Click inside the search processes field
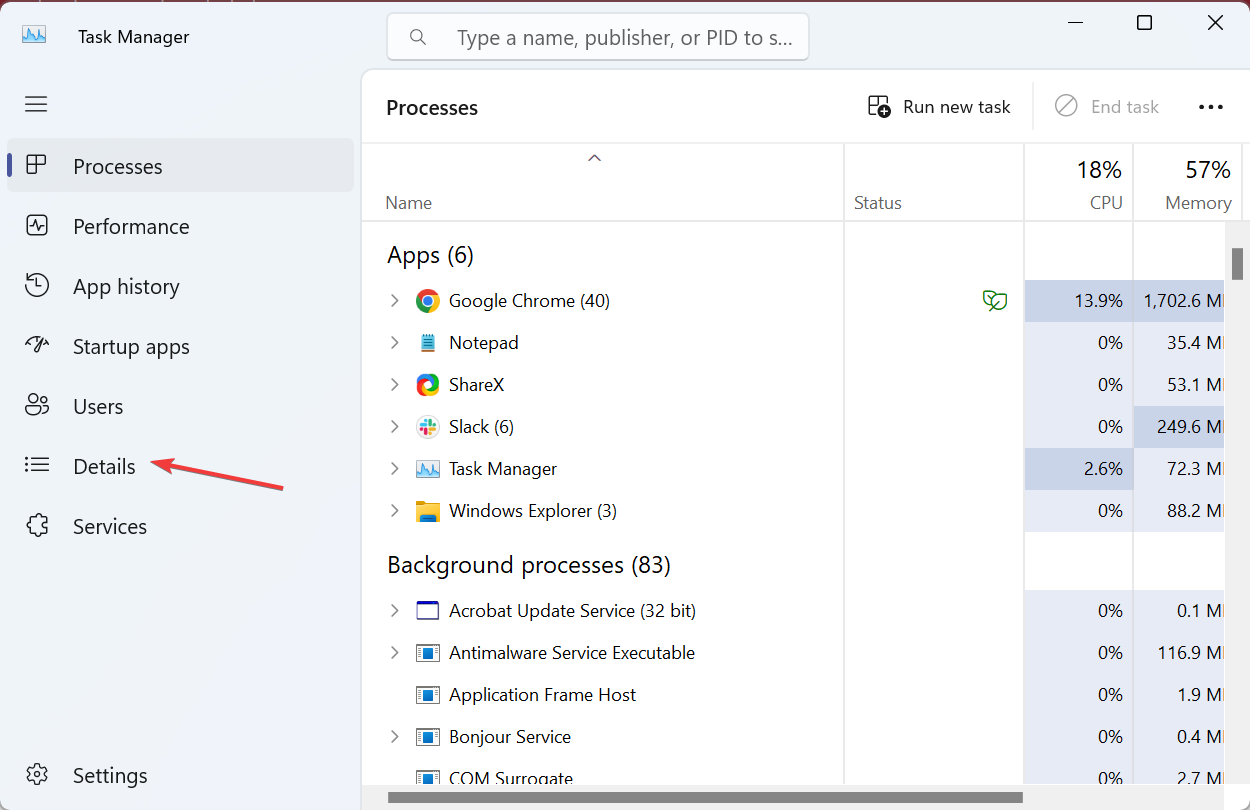 (x=598, y=36)
